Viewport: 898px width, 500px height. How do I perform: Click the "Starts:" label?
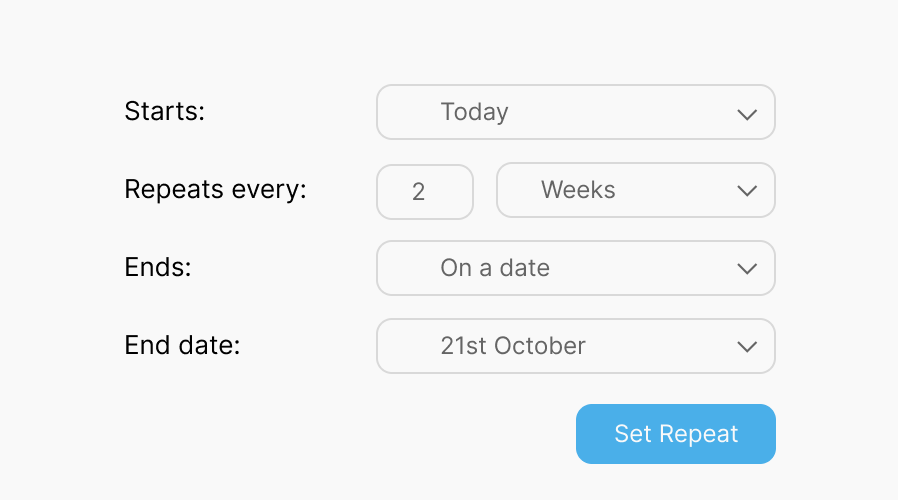pos(164,111)
